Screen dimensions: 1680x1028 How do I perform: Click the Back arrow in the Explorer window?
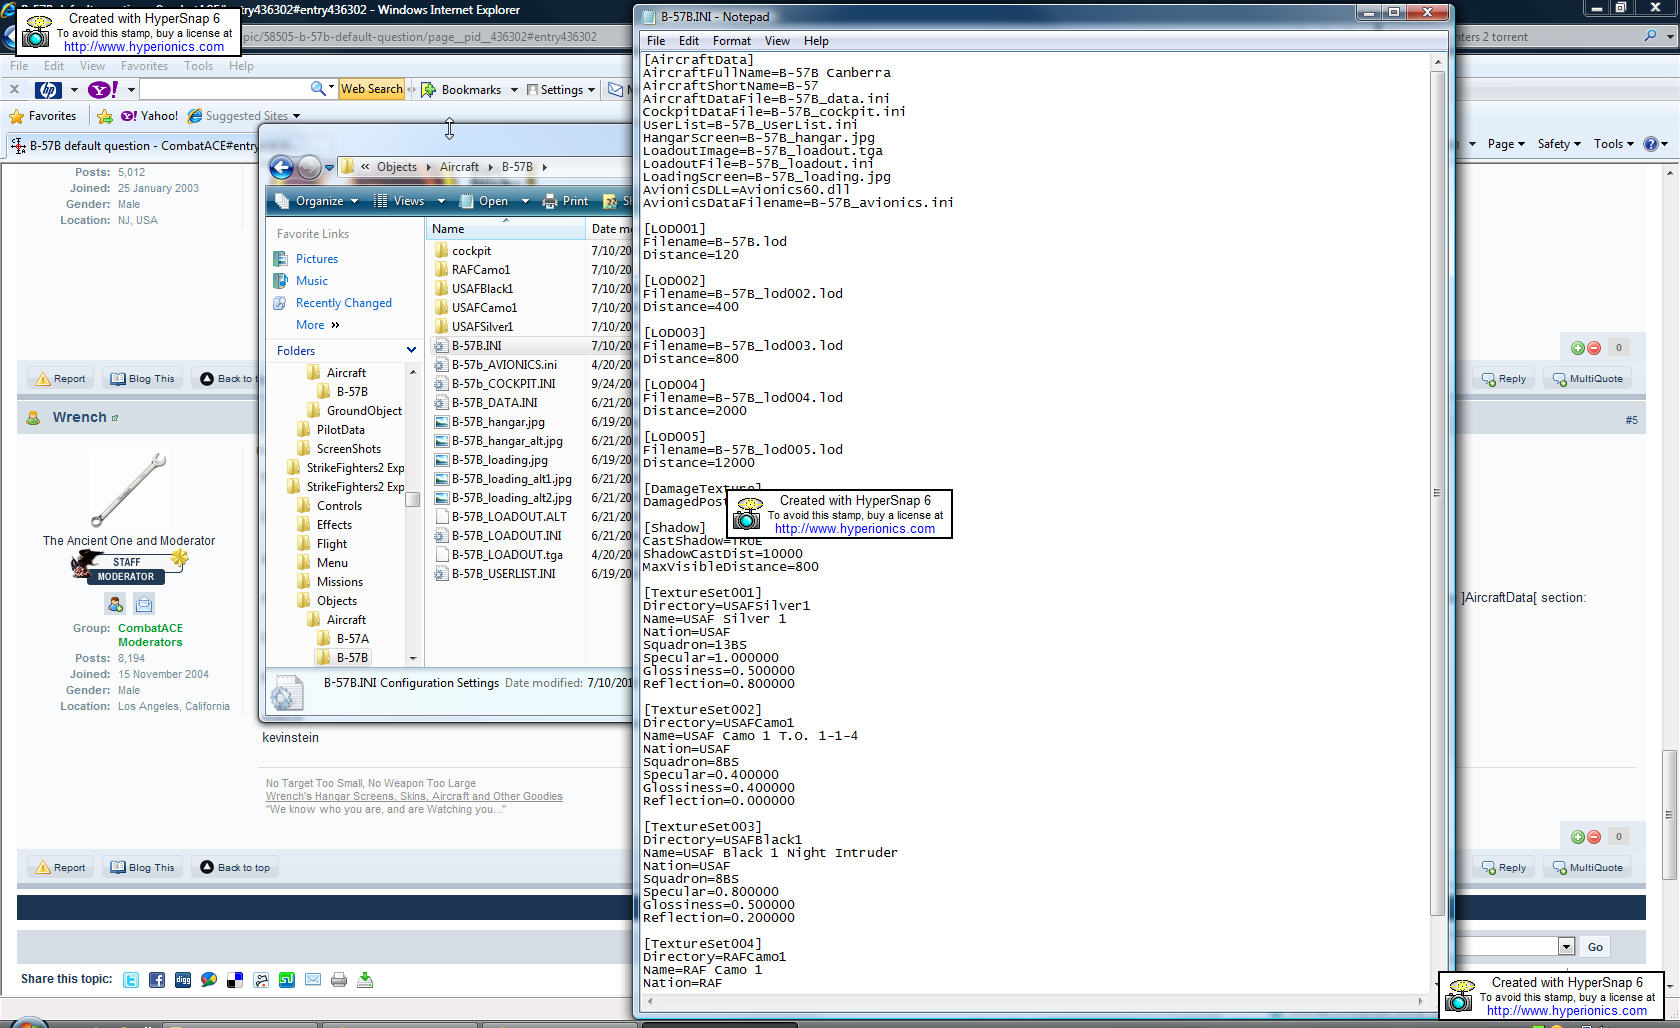282,167
